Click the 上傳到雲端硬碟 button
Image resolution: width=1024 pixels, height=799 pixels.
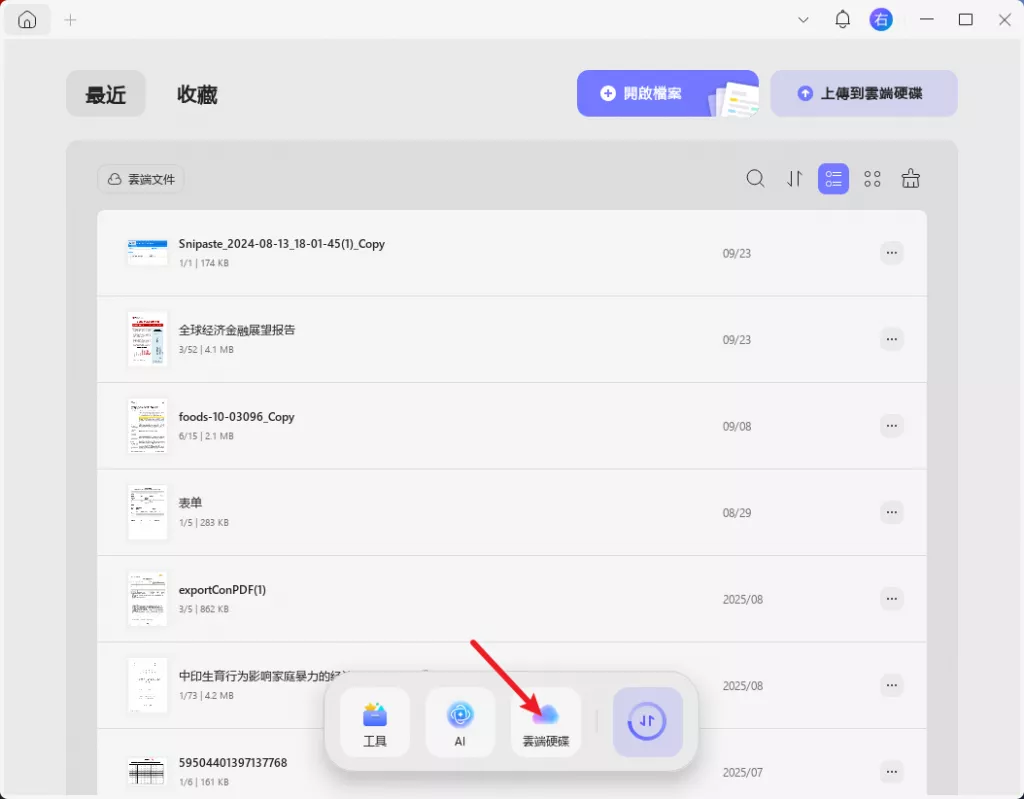pyautogui.click(x=864, y=93)
